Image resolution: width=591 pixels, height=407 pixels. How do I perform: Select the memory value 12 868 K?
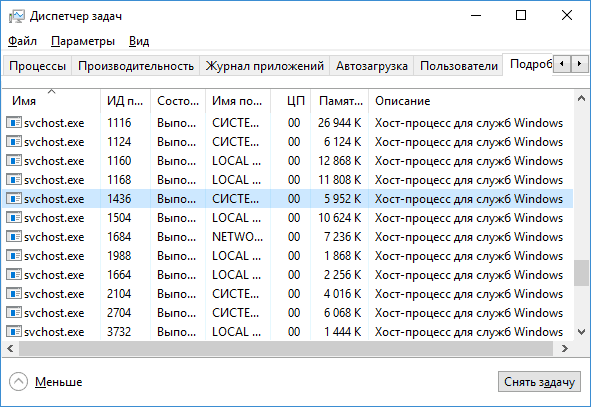pos(339,161)
